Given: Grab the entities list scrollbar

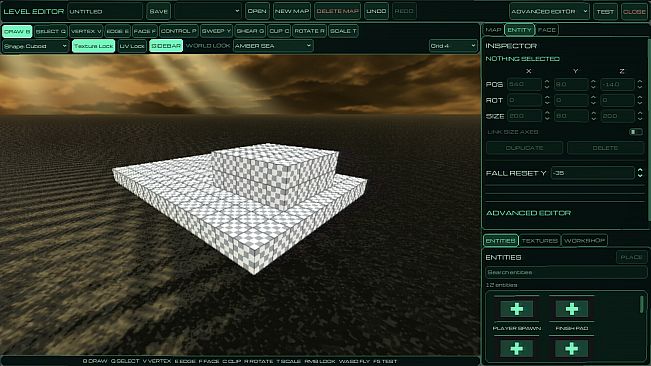Looking at the screenshot, I should click(x=642, y=304).
